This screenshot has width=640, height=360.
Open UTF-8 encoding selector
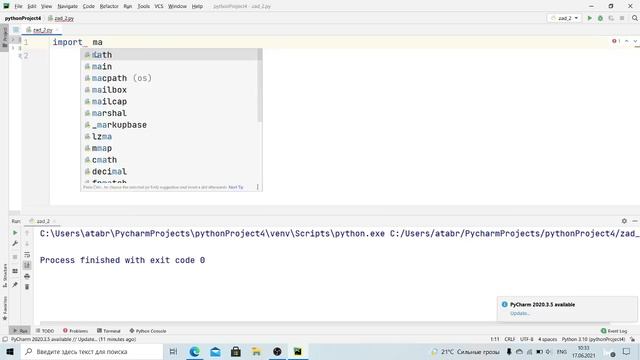tap(527, 339)
